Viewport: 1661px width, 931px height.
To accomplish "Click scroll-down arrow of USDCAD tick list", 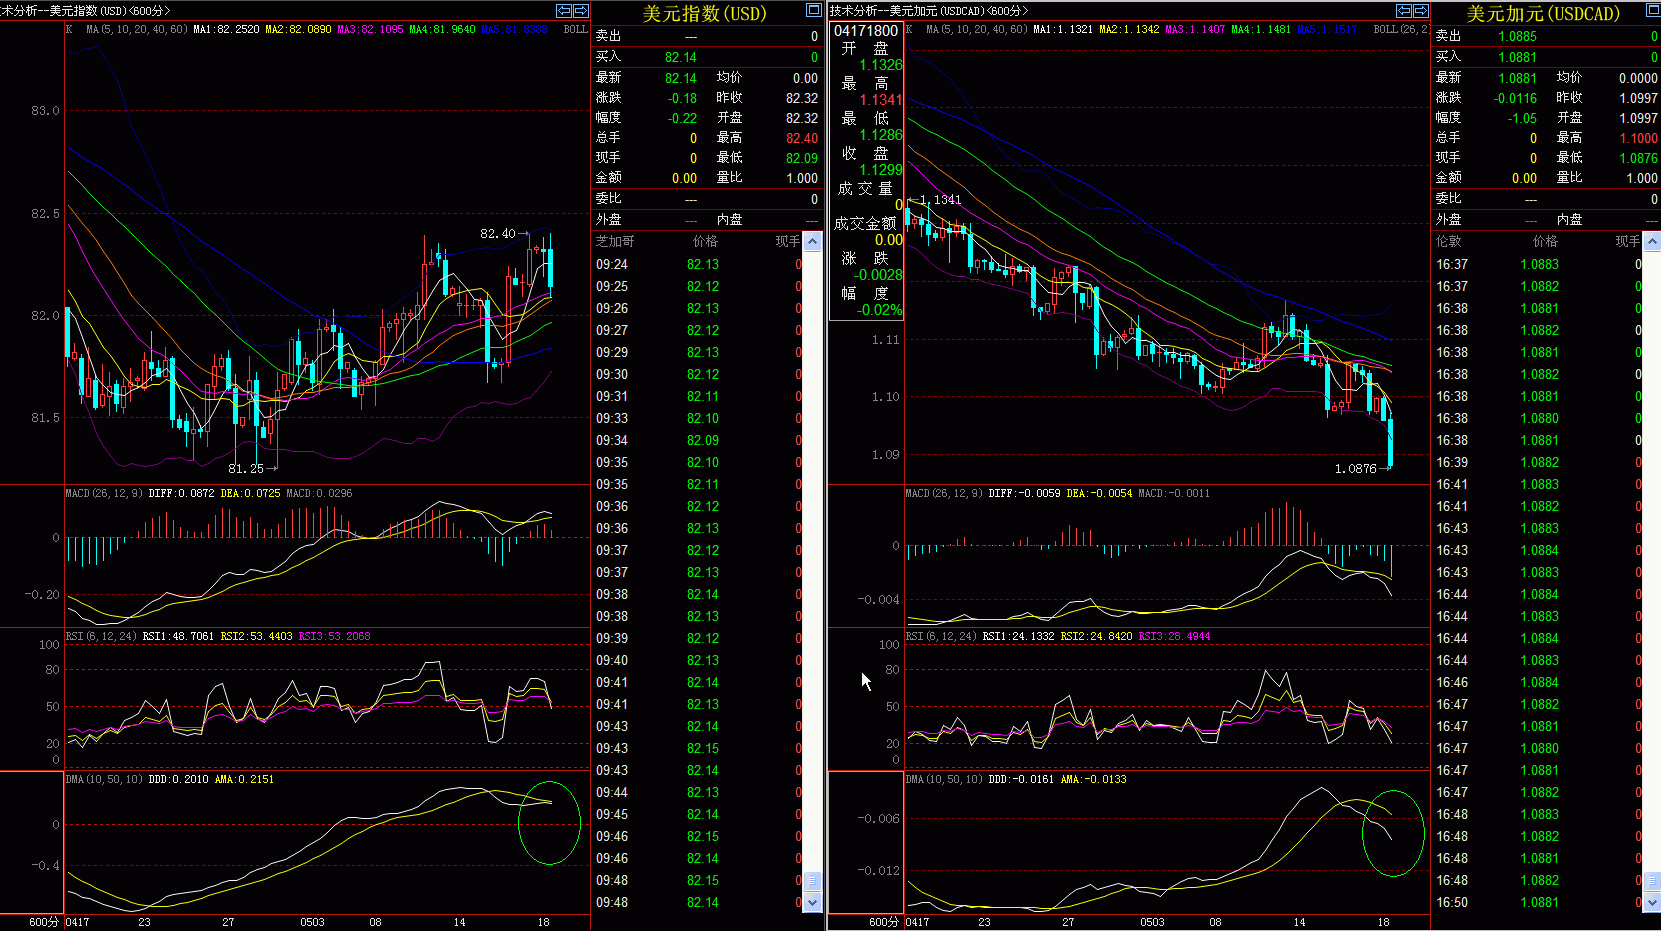I will coord(1652,902).
